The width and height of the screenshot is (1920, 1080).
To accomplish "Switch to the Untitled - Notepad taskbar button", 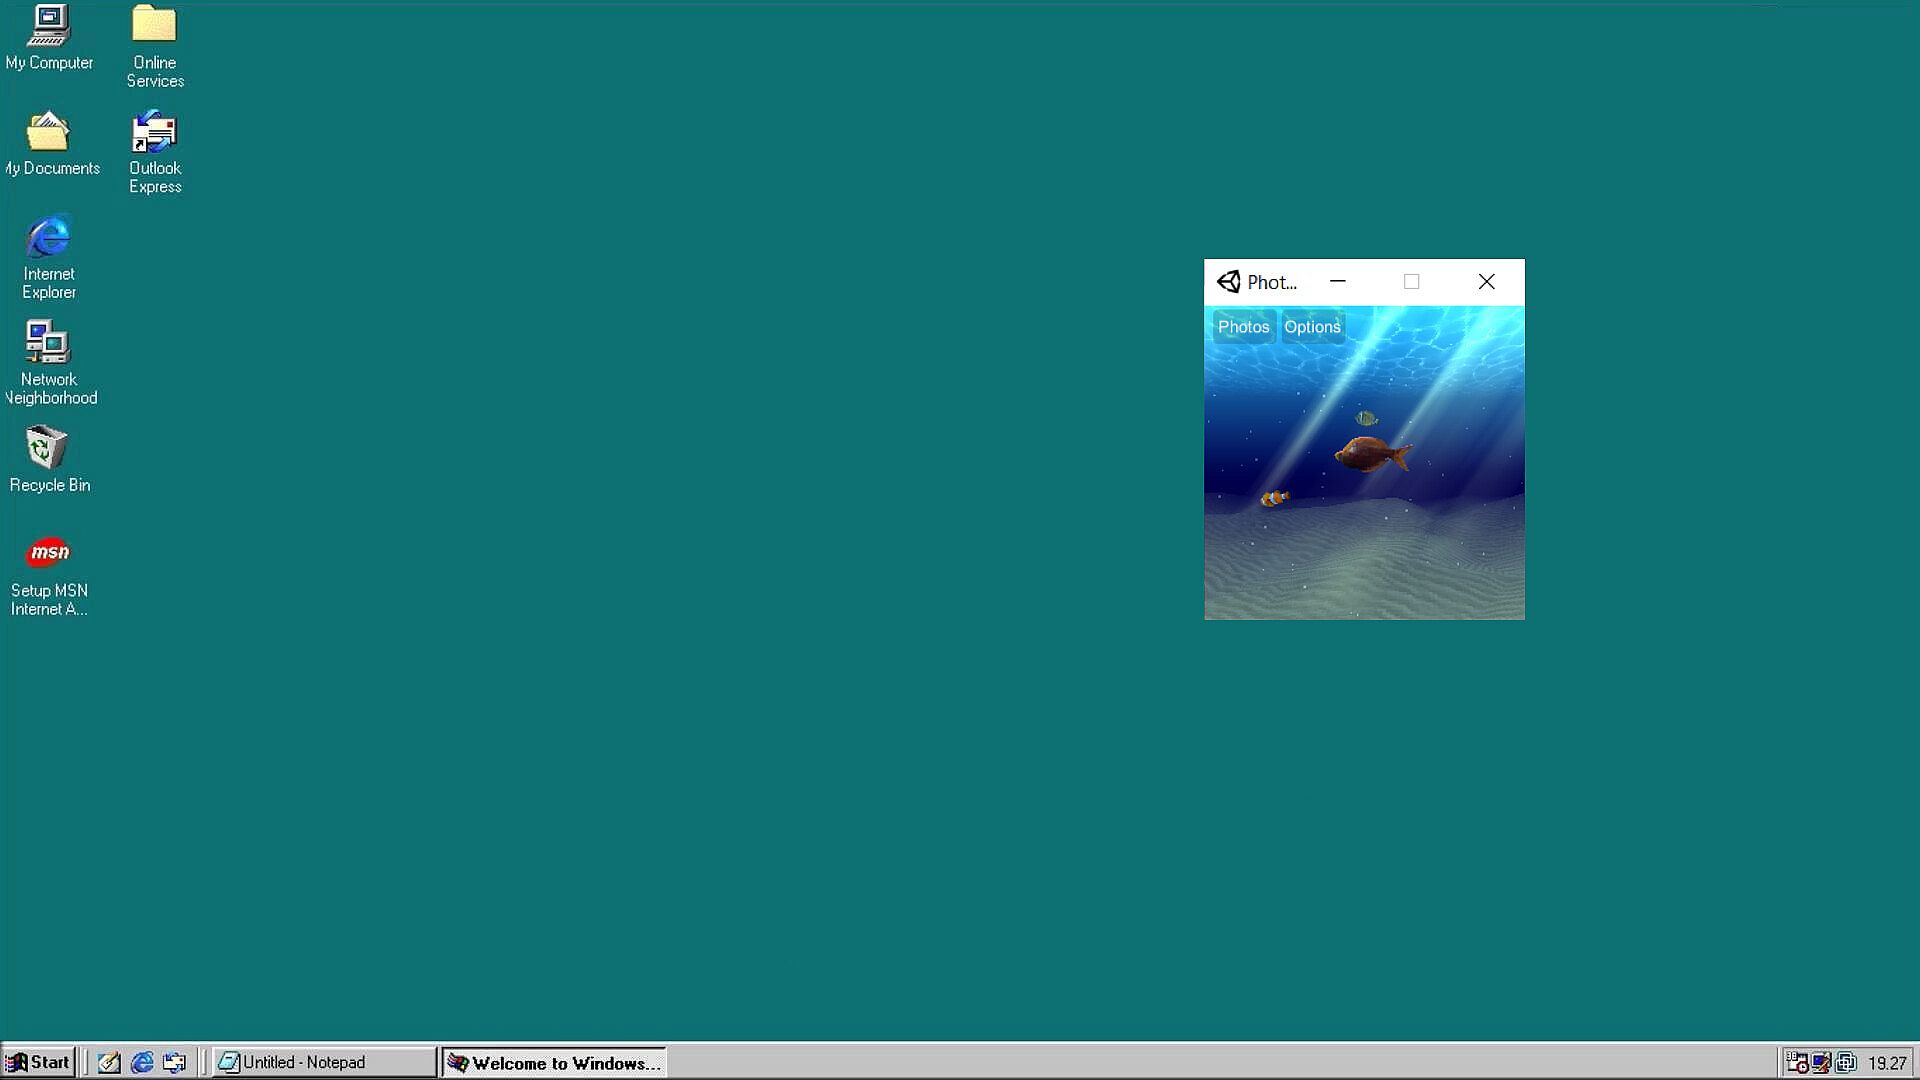I will click(x=322, y=1062).
